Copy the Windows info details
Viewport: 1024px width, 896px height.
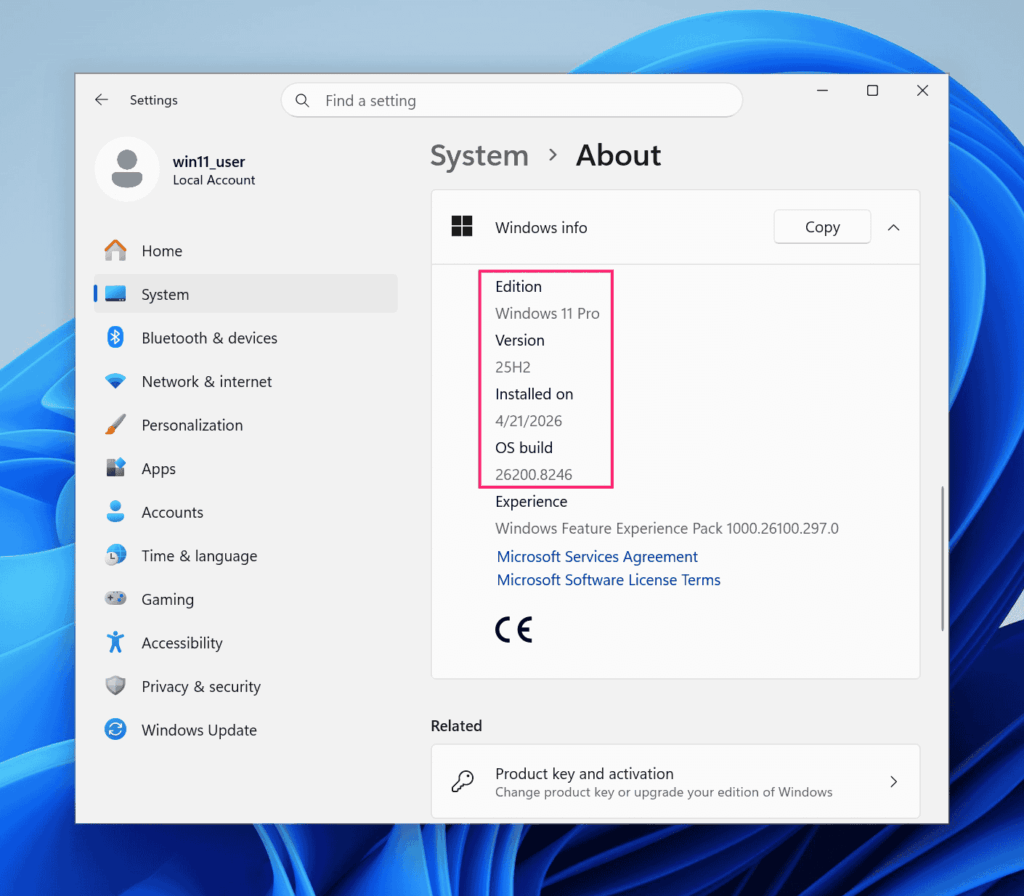point(822,227)
